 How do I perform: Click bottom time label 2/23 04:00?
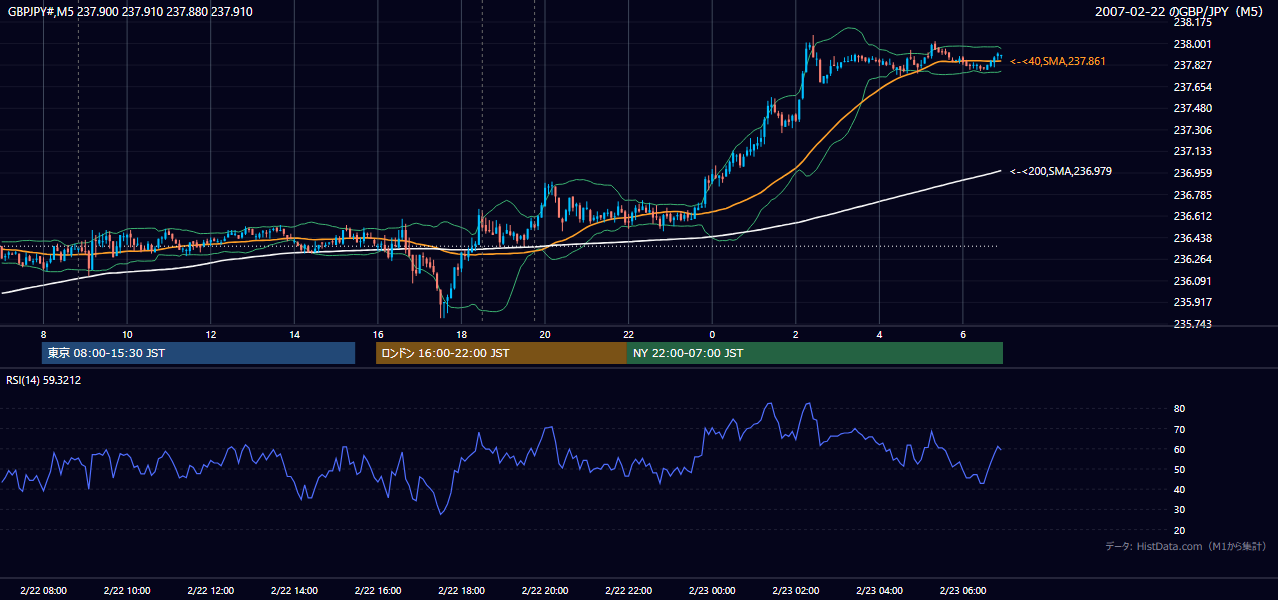tap(879, 591)
